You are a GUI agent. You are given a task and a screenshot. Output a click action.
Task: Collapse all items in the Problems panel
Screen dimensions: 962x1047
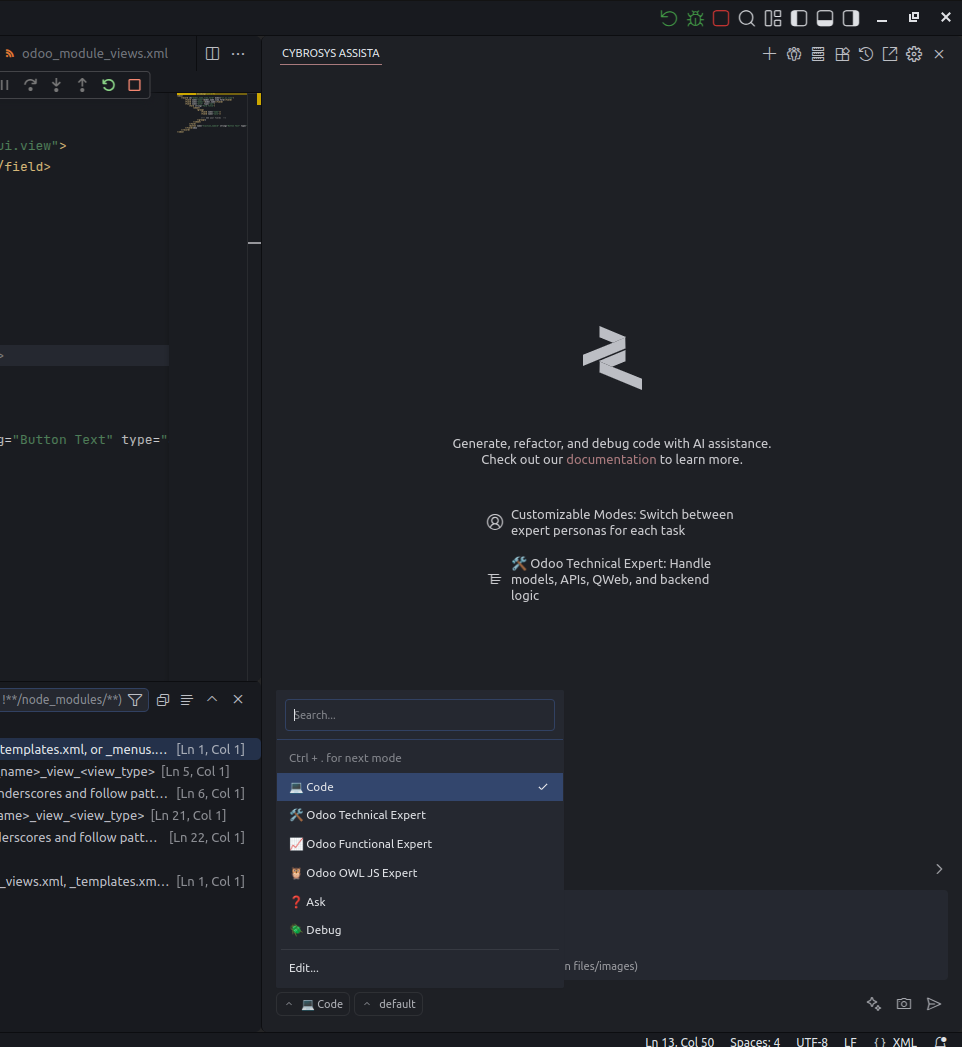coord(163,700)
